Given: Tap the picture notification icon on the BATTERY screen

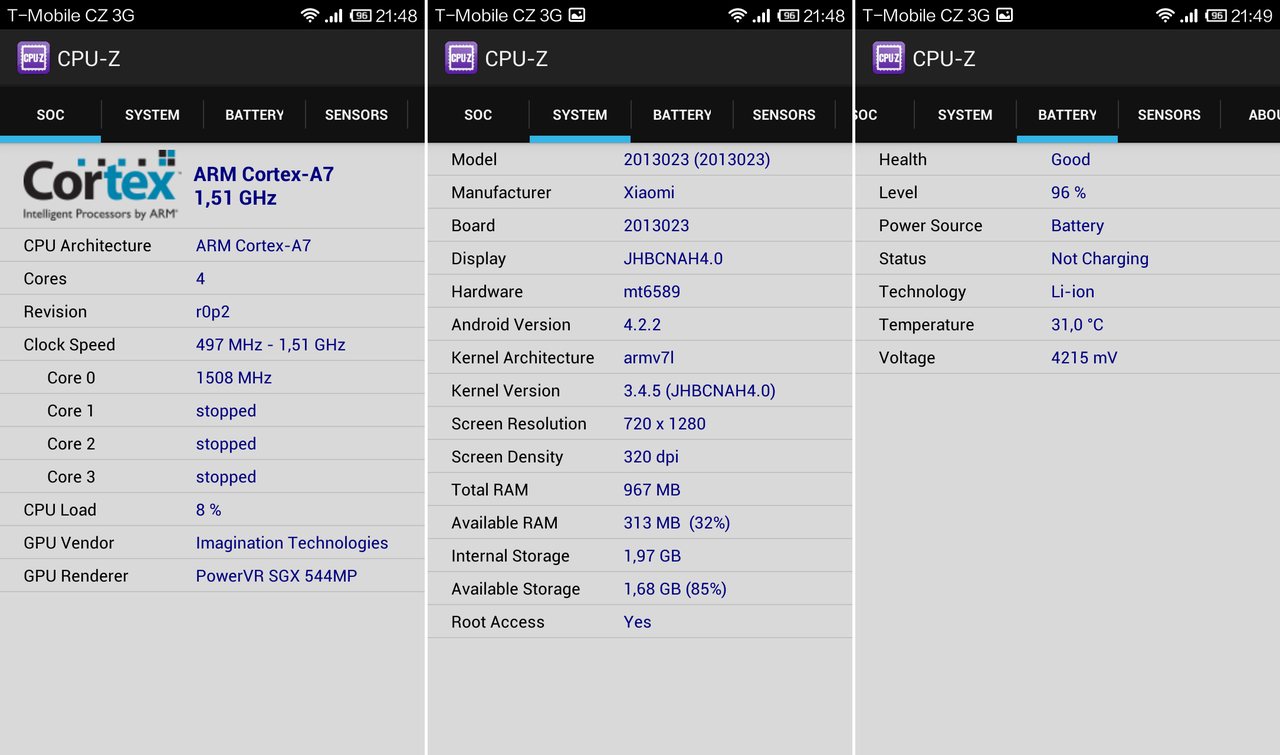Looking at the screenshot, I should [x=1005, y=15].
